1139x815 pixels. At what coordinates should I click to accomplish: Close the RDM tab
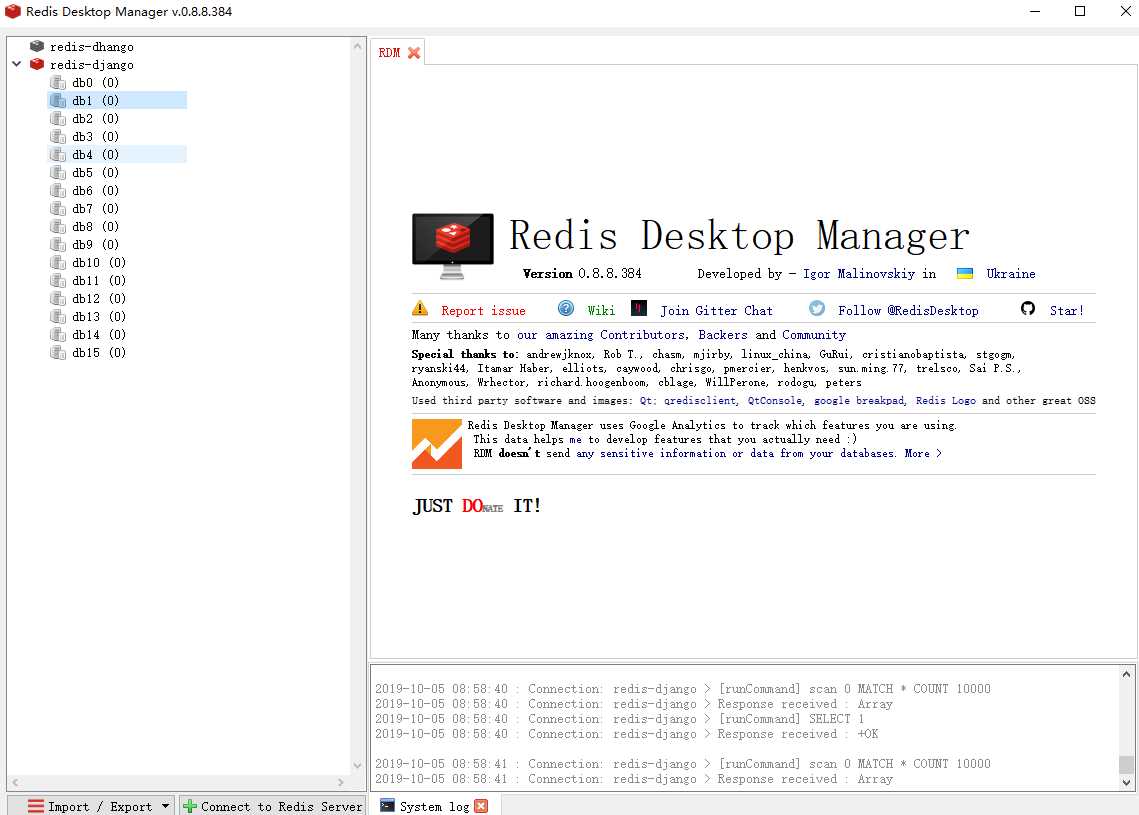(414, 53)
